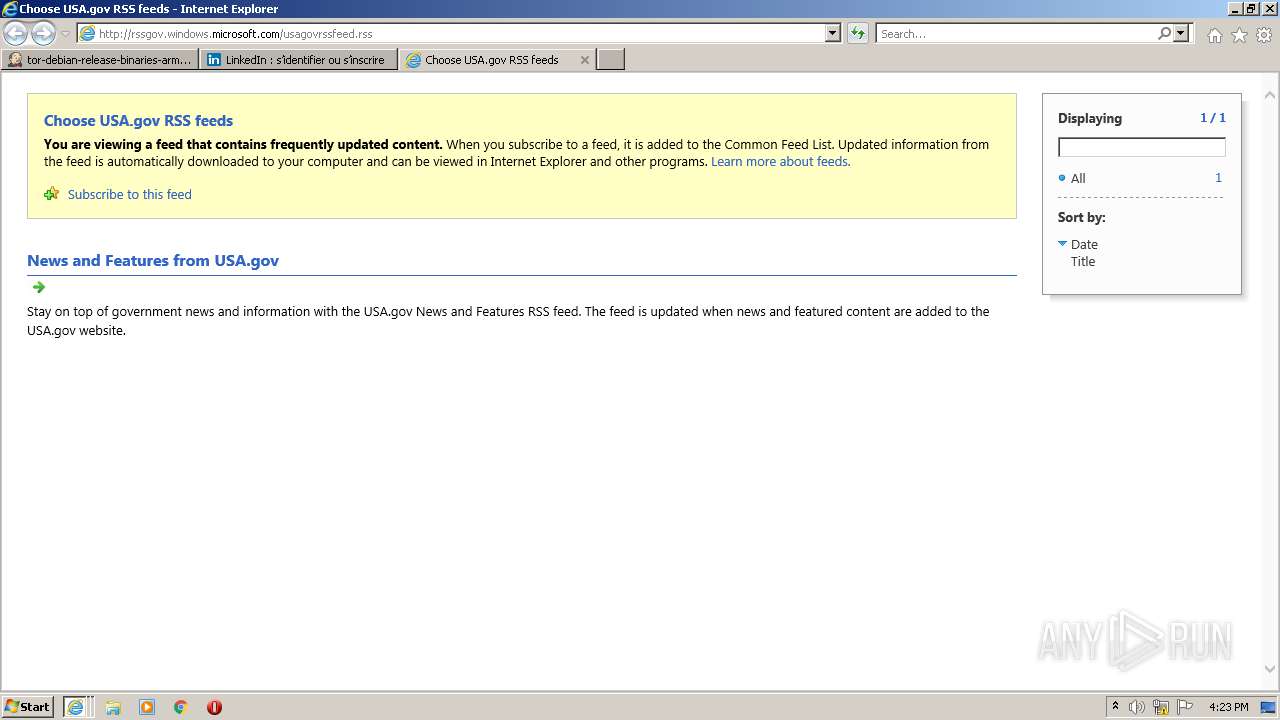1280x720 pixels.
Task: Expand the address bar autocomplete dropdown
Action: pyautogui.click(x=833, y=33)
